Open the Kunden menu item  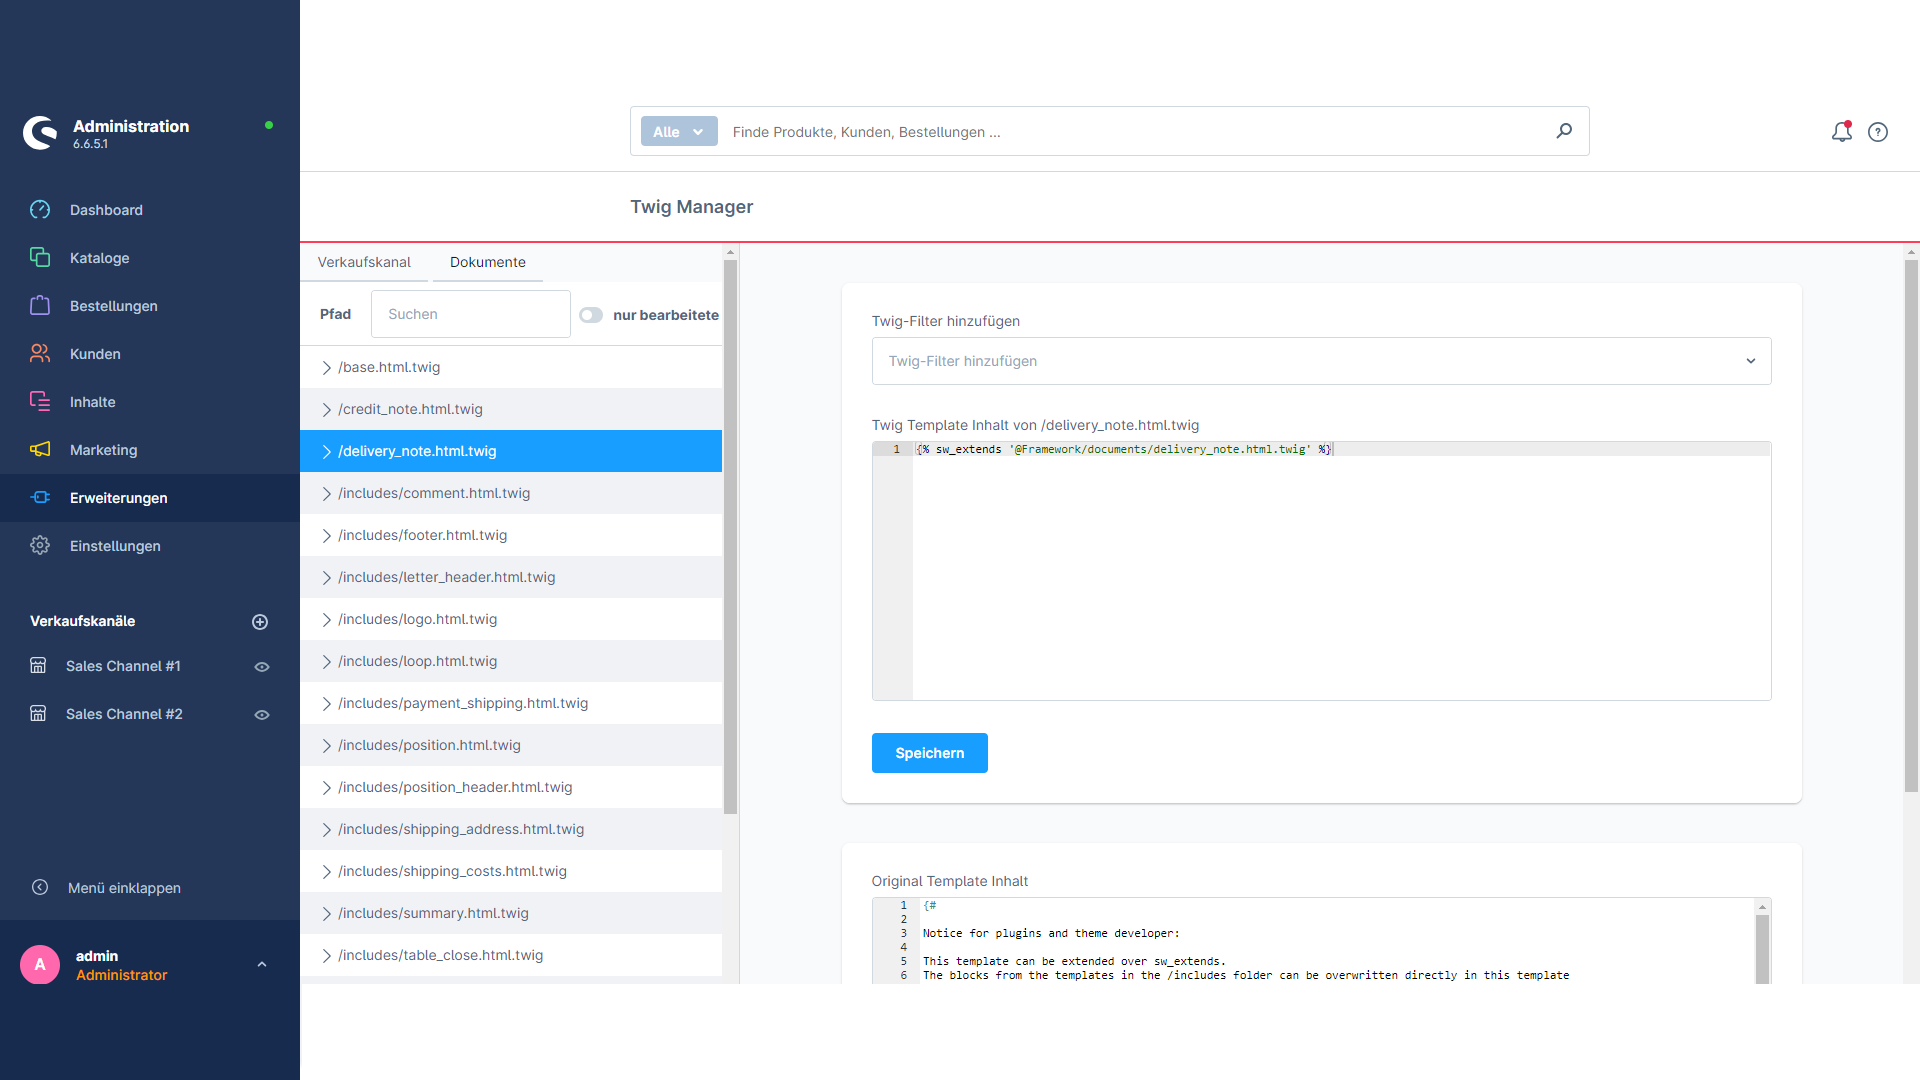150,354
